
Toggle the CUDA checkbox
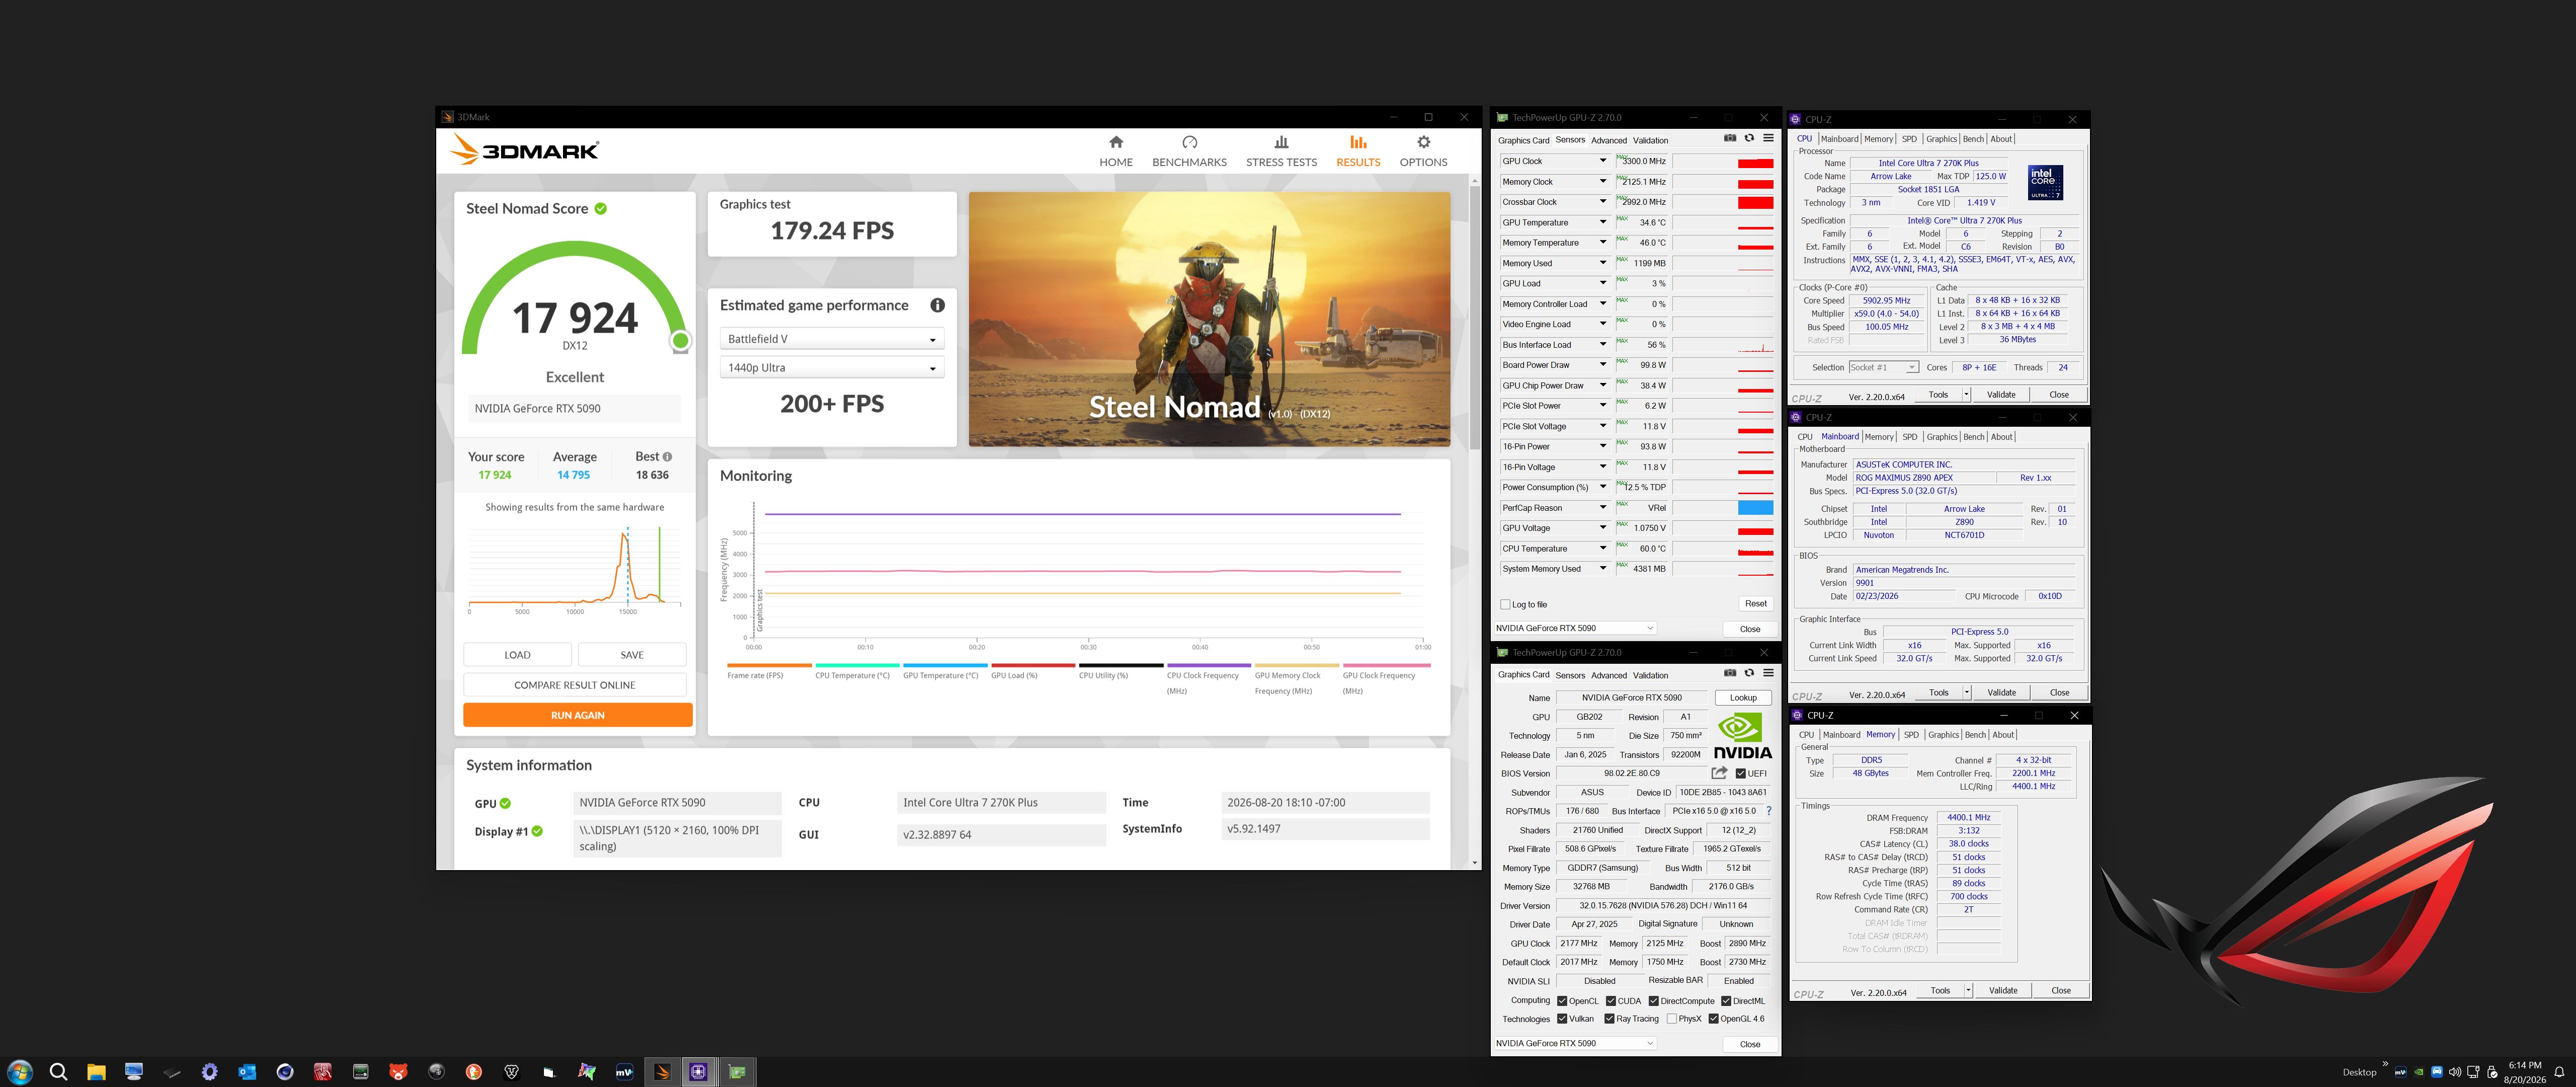click(x=1611, y=1001)
